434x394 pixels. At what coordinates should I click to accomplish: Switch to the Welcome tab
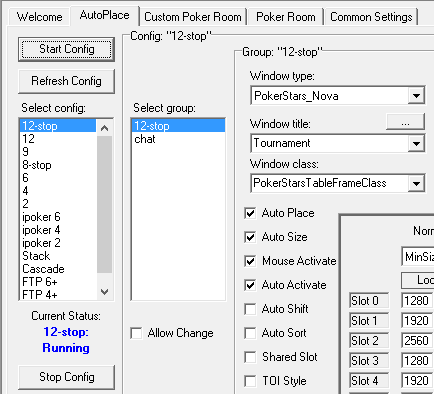point(39,17)
